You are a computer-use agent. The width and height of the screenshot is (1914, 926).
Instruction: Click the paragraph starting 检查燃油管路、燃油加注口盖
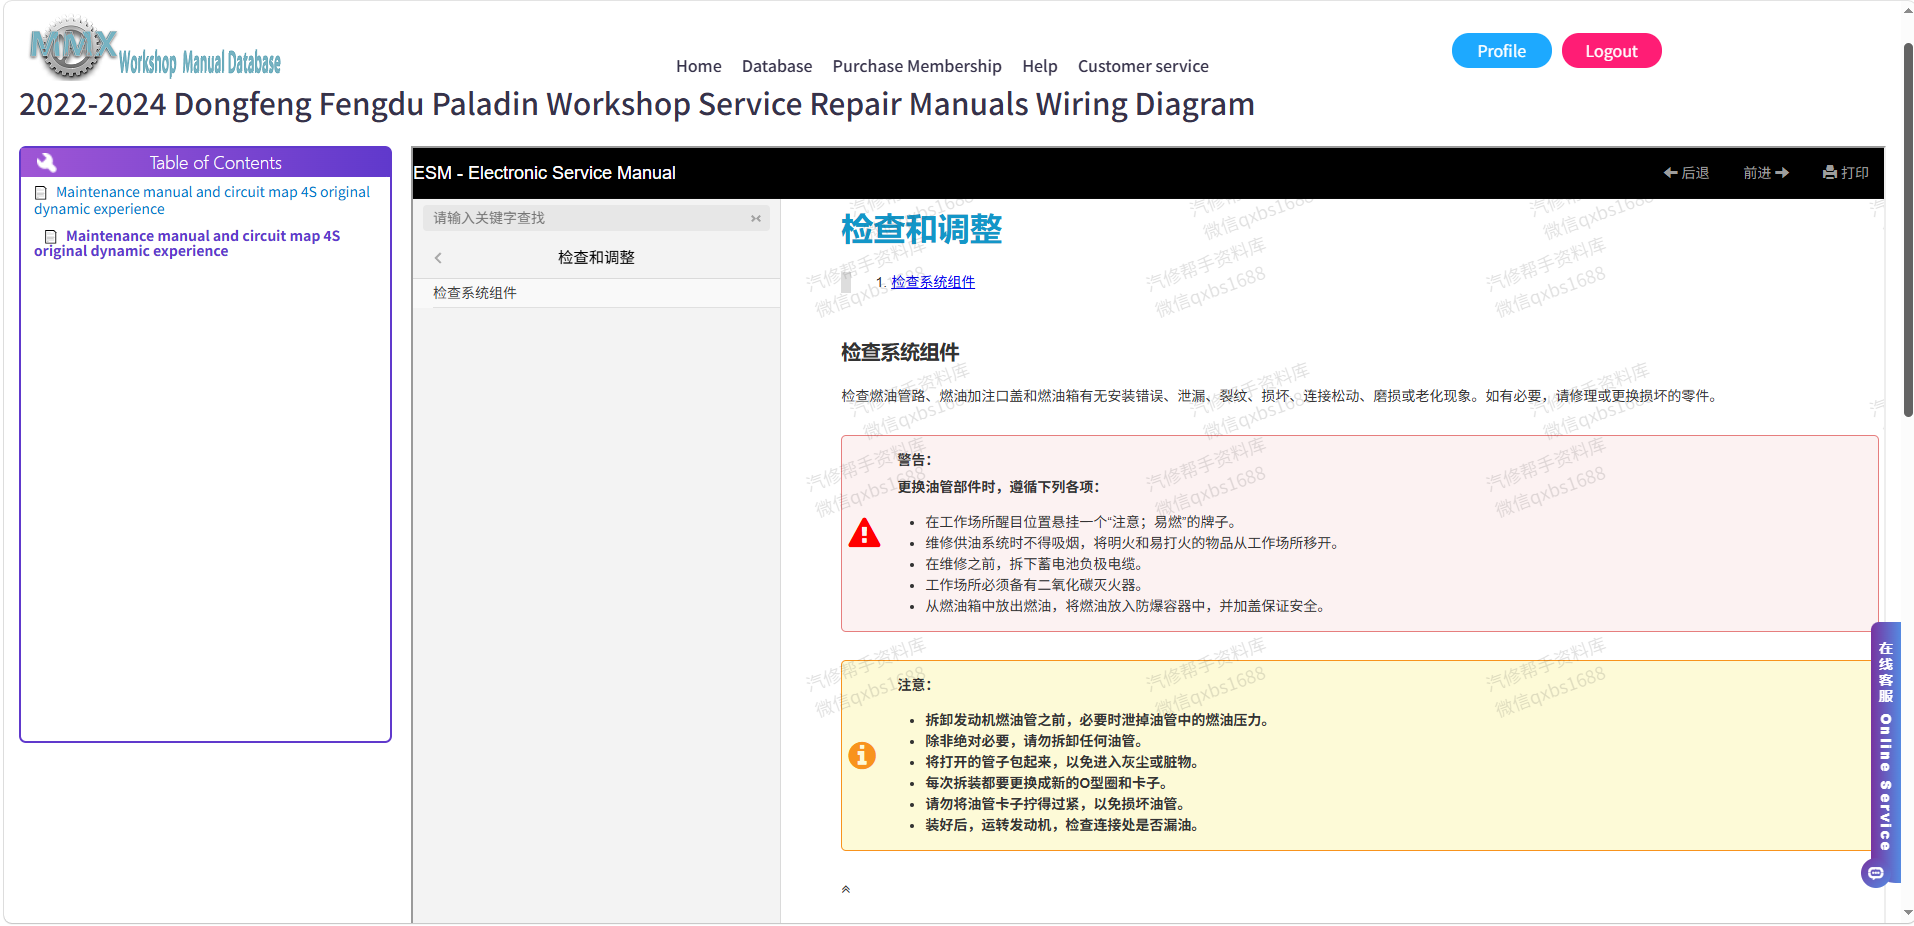[1282, 396]
